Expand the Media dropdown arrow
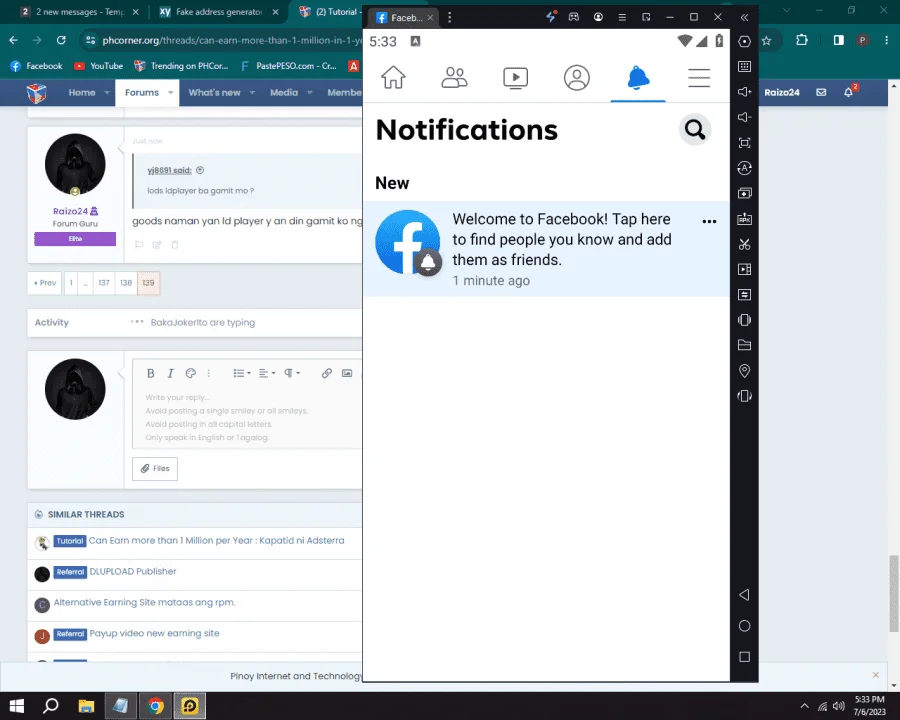Viewport: 900px width, 720px height. (309, 92)
